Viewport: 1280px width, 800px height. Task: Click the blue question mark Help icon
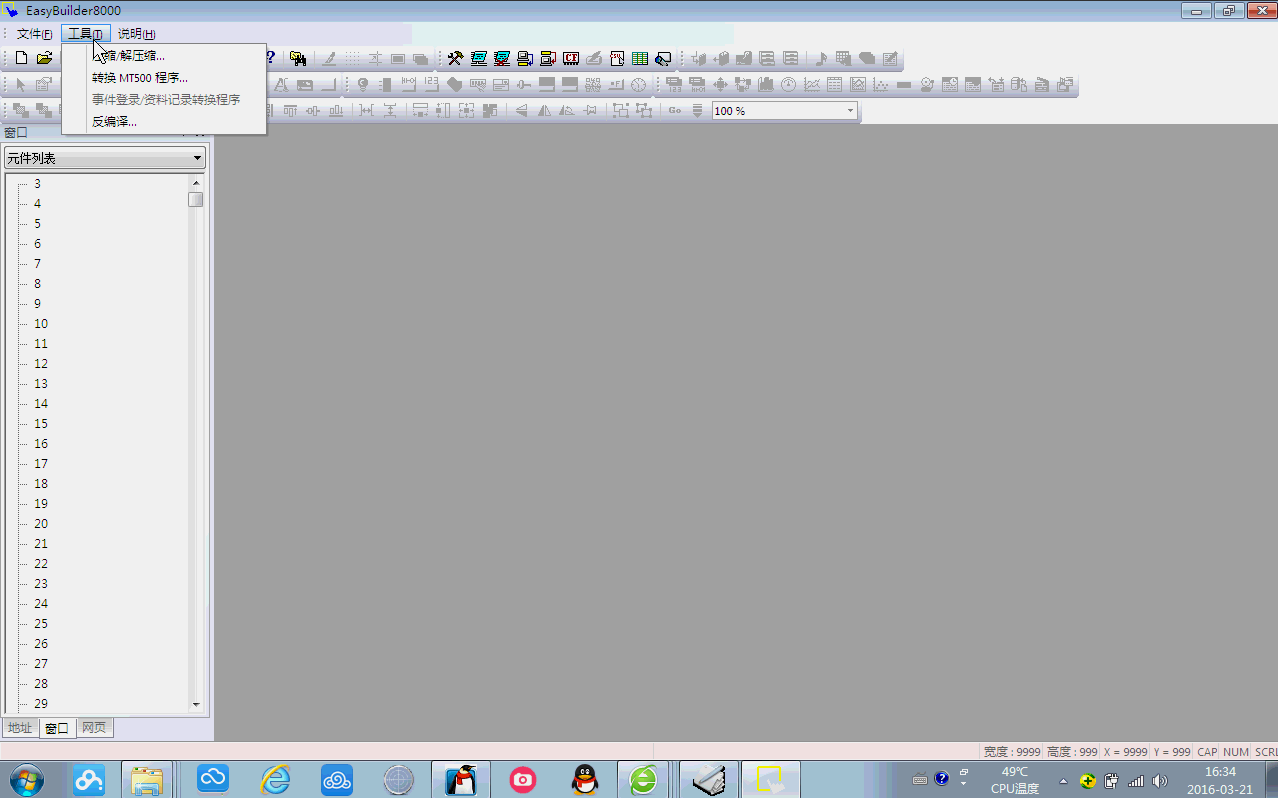(270, 58)
